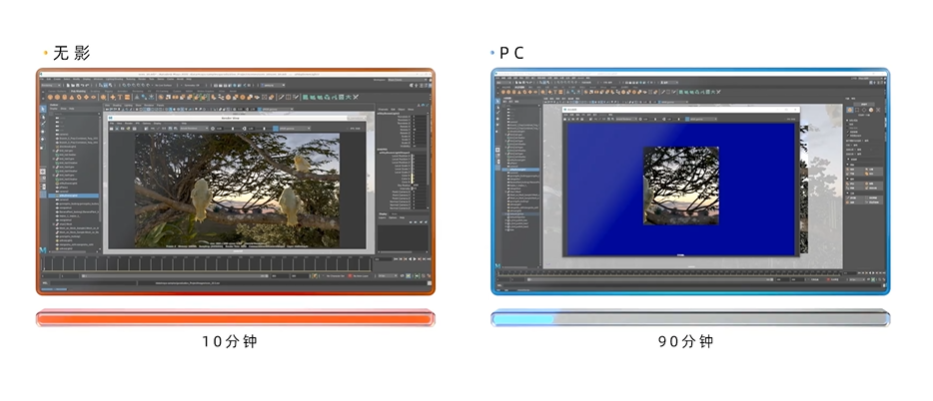Click Extrude button in PC Modeling Toolkit components section
The image size is (933, 401).
point(854,186)
